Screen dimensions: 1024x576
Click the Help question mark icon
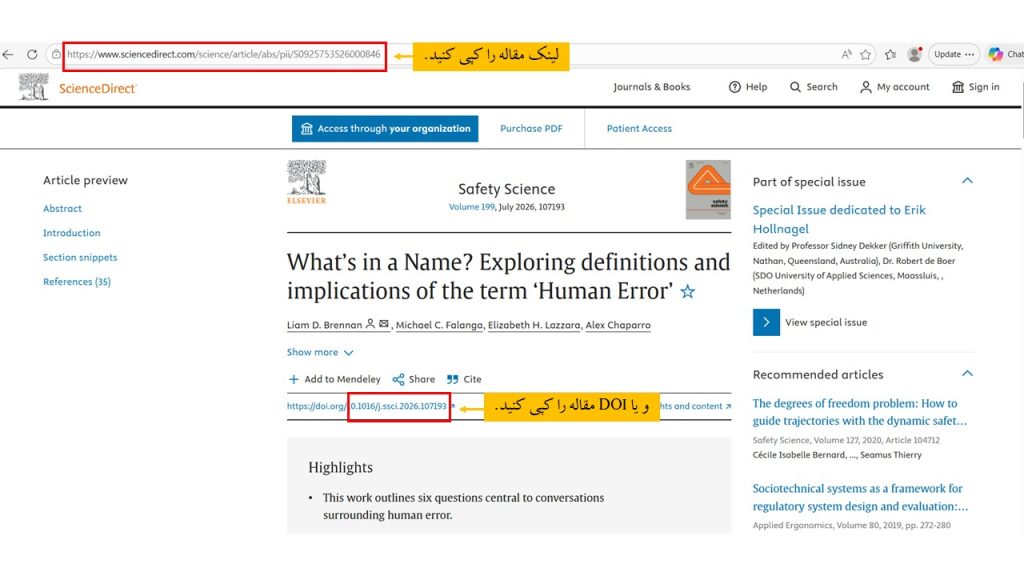click(x=735, y=87)
